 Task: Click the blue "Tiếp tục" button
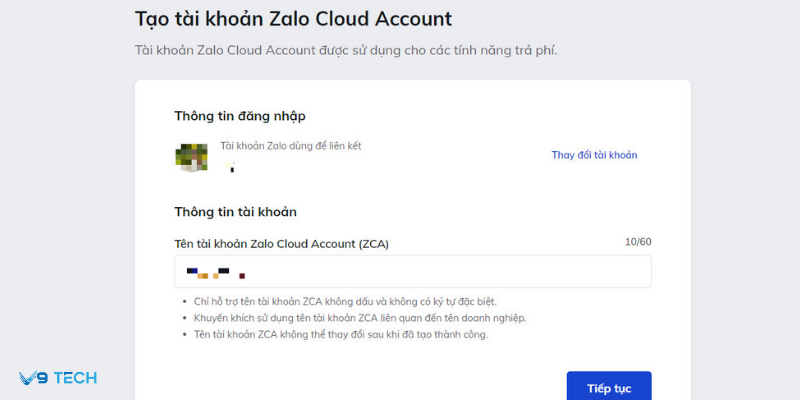click(x=608, y=386)
